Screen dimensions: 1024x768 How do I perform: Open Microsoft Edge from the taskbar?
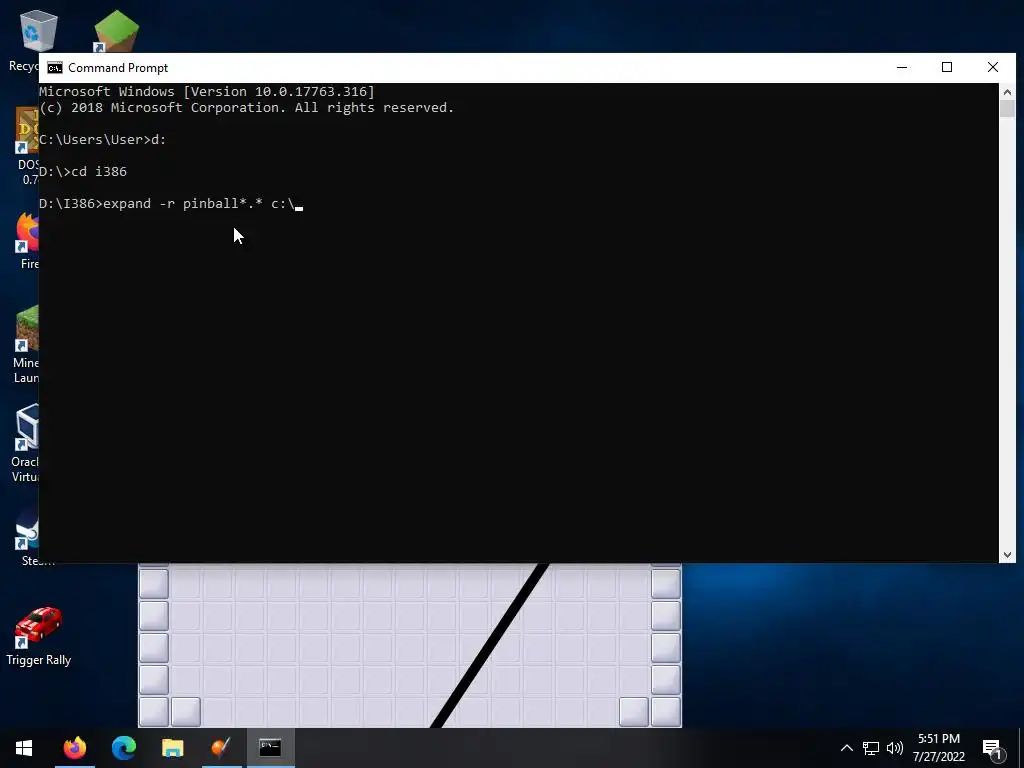pyautogui.click(x=123, y=747)
